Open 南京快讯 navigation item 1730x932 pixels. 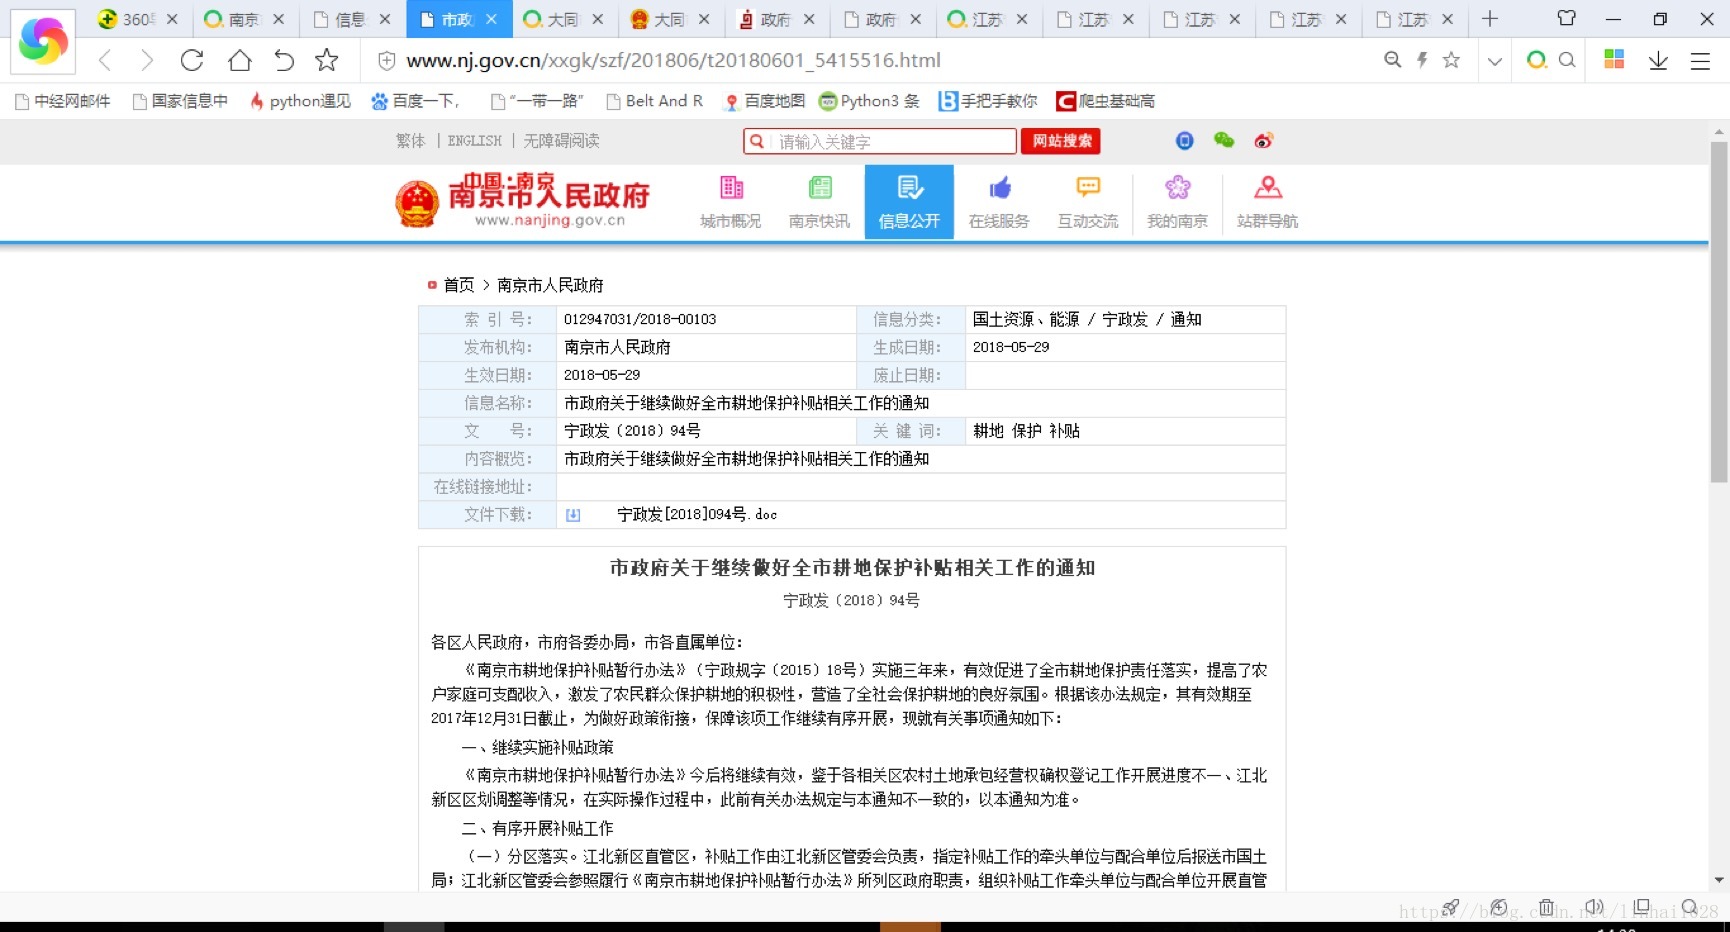(820, 203)
